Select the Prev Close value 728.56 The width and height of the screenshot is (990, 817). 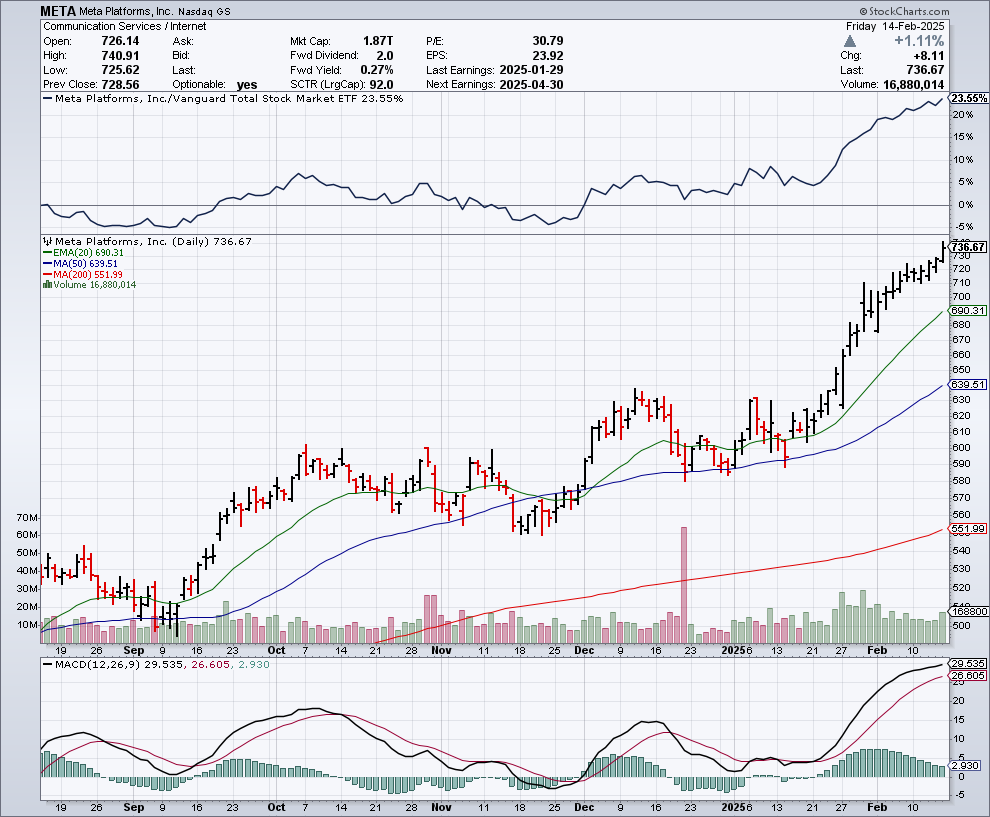[x=120, y=85]
